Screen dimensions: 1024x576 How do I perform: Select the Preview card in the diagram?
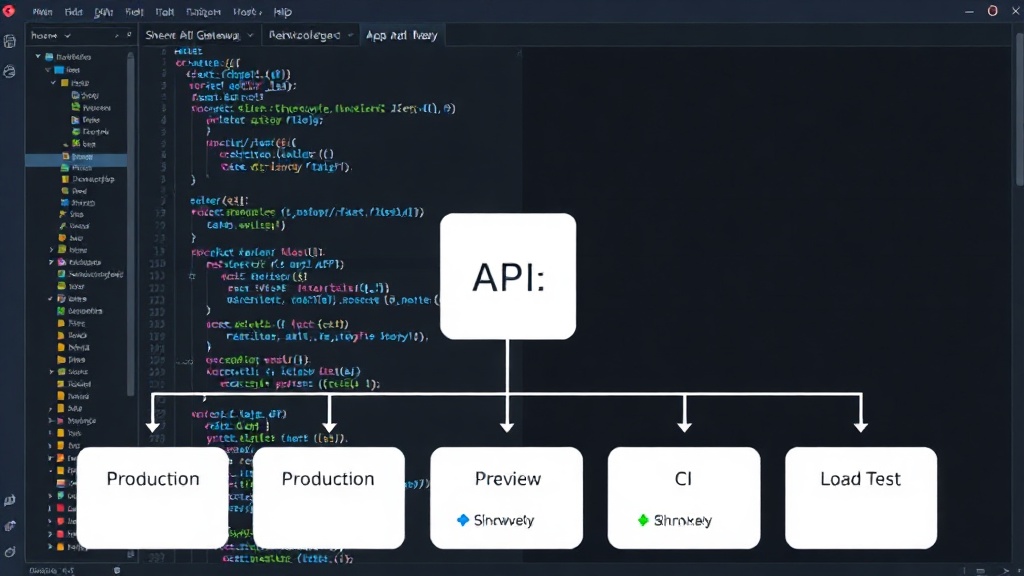(507, 498)
